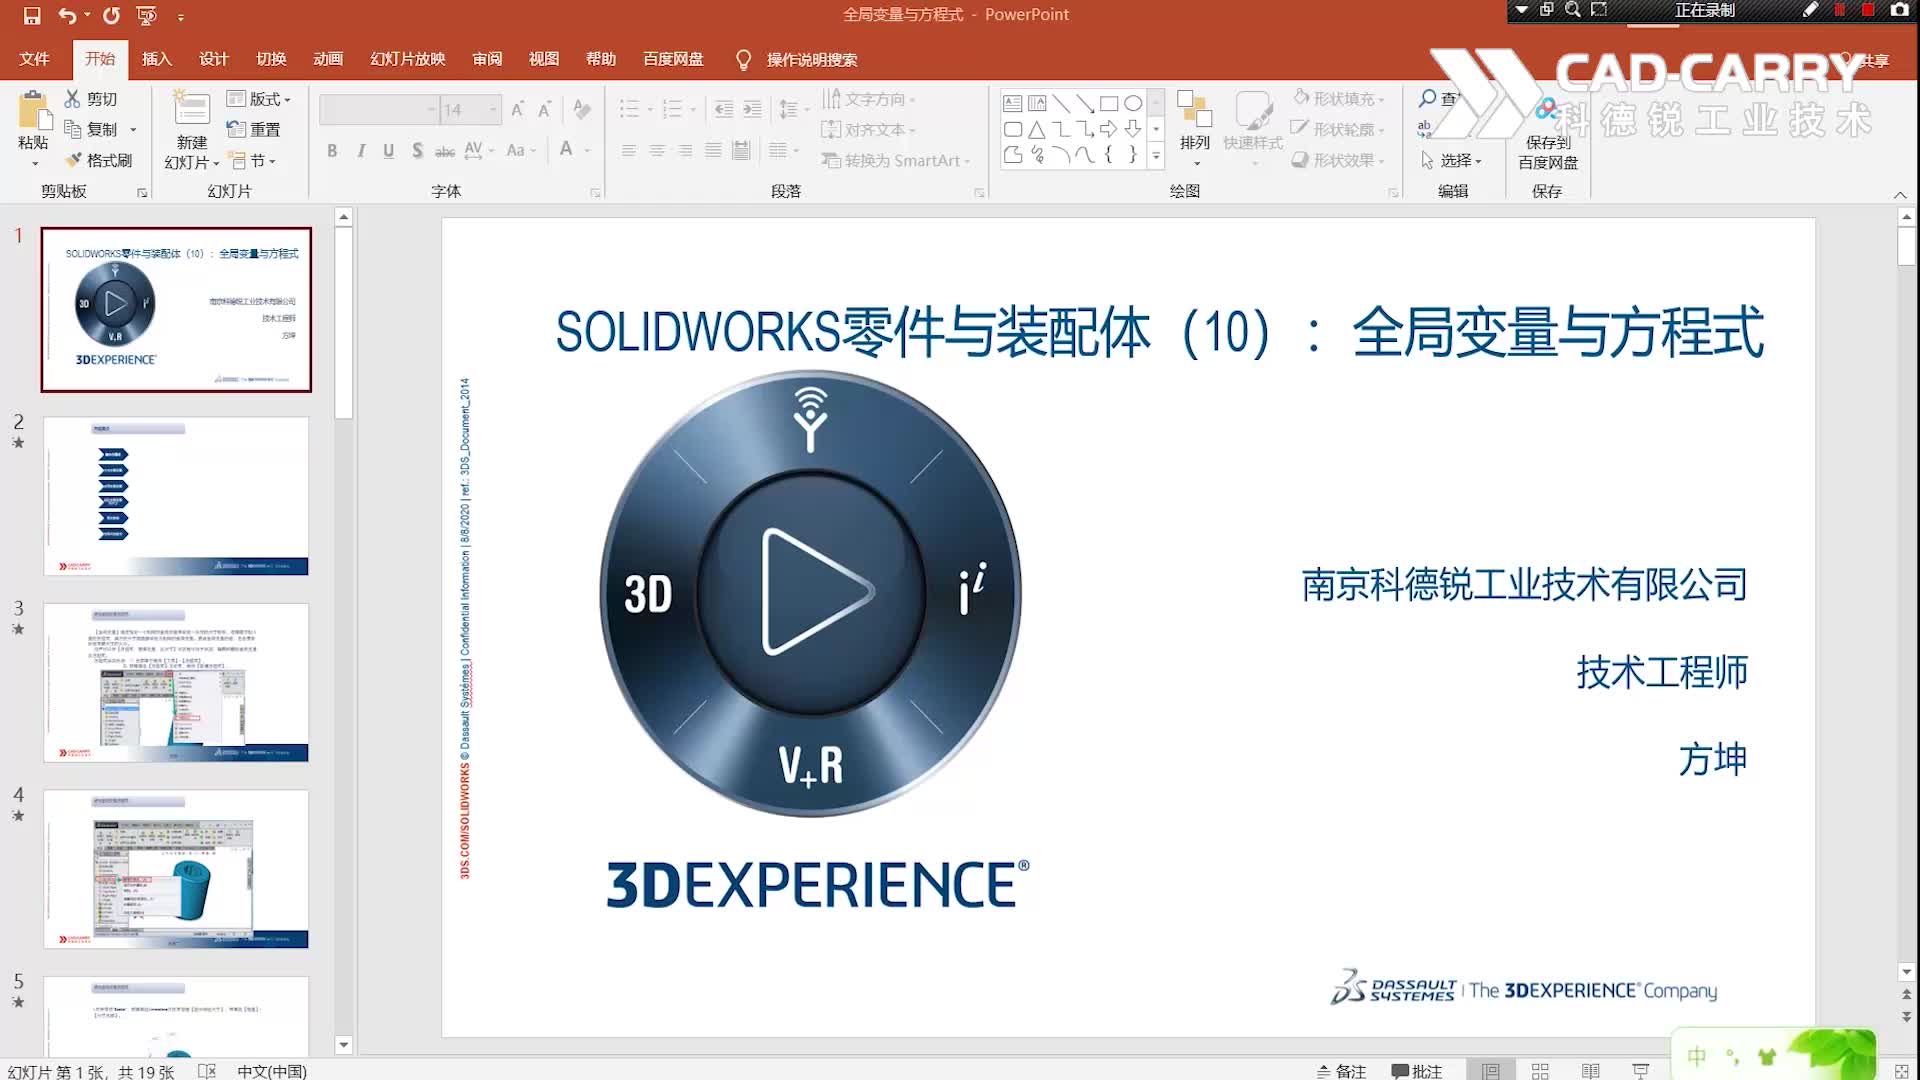
Task: Activate the 格式刷 format painter
Action: tap(98, 160)
